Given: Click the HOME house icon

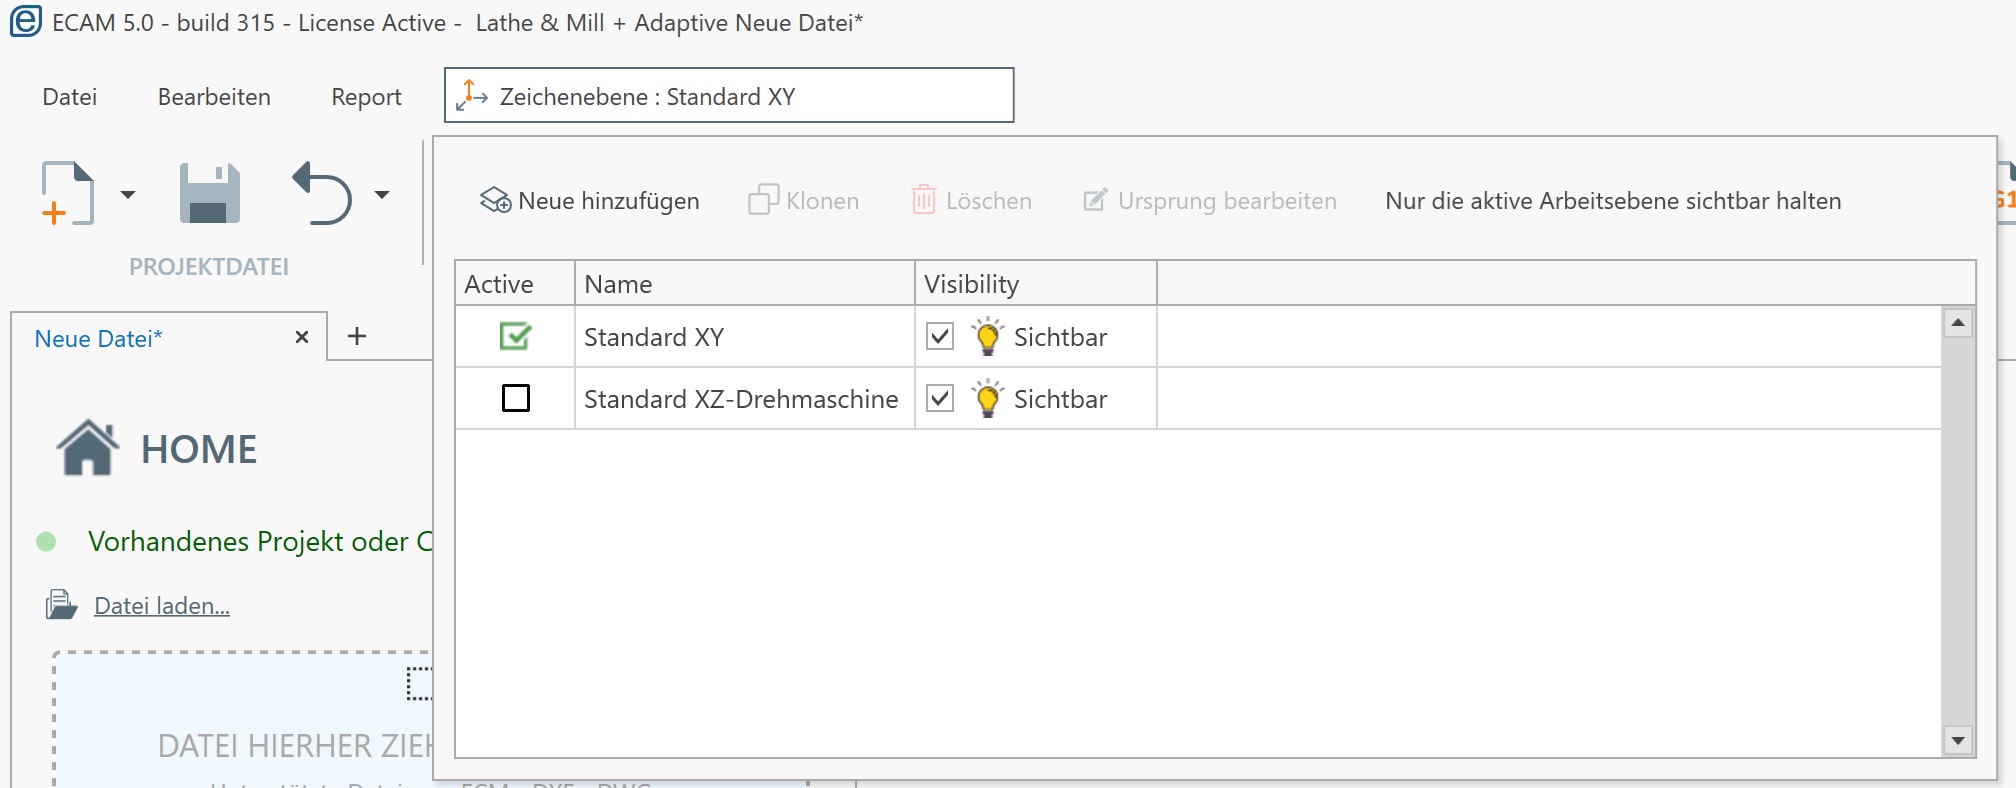Looking at the screenshot, I should (88, 447).
